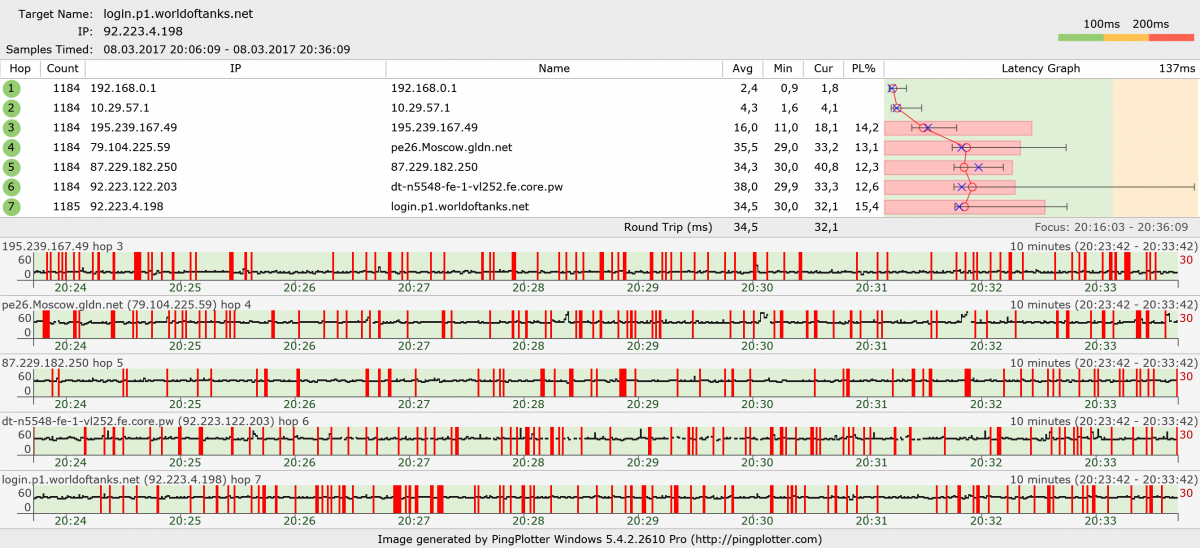The width and height of the screenshot is (1200, 548).
Task: Sort by the Count column header
Action: pos(62,69)
